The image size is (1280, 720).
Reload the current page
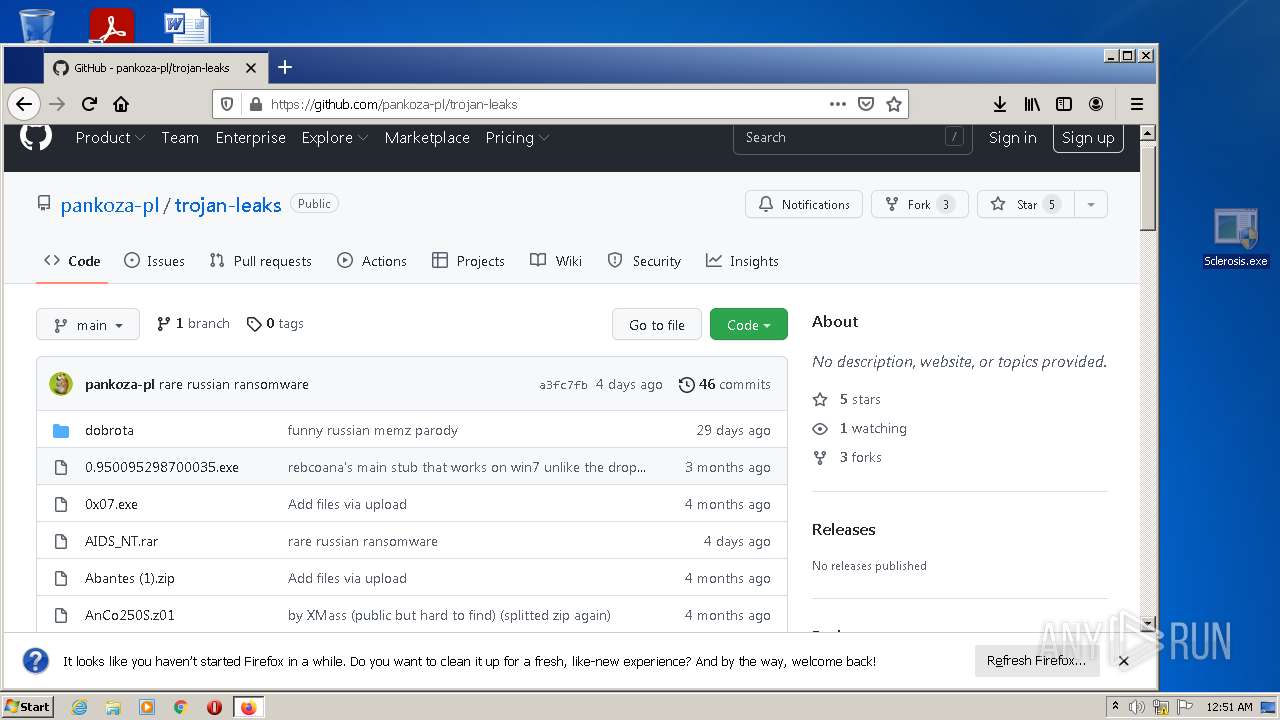tap(89, 104)
